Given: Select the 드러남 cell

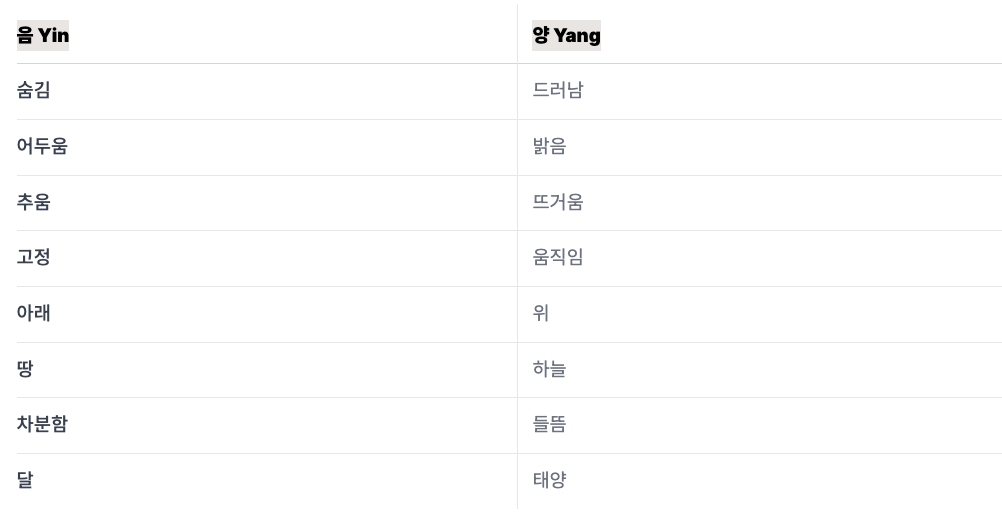Looking at the screenshot, I should pyautogui.click(x=760, y=91).
